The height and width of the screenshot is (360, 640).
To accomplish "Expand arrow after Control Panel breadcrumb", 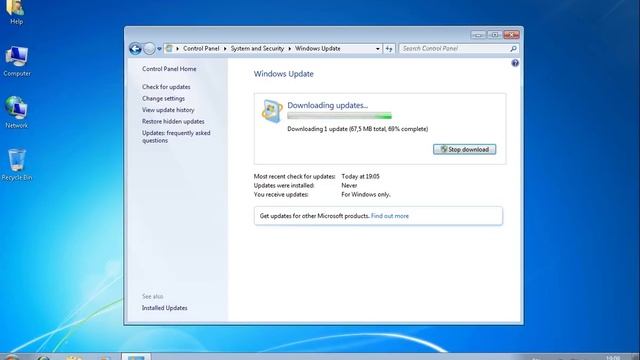I will (x=225, y=49).
